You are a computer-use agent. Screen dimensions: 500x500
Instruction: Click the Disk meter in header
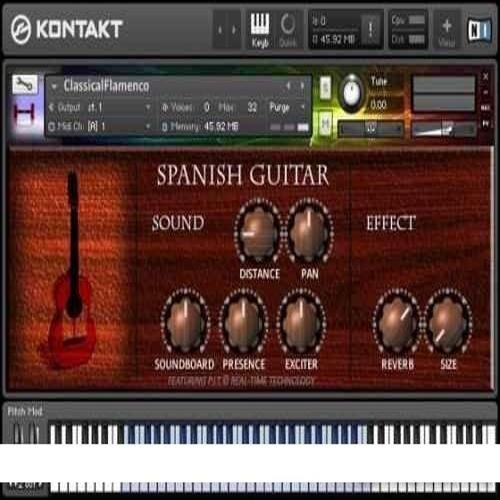tap(416, 39)
